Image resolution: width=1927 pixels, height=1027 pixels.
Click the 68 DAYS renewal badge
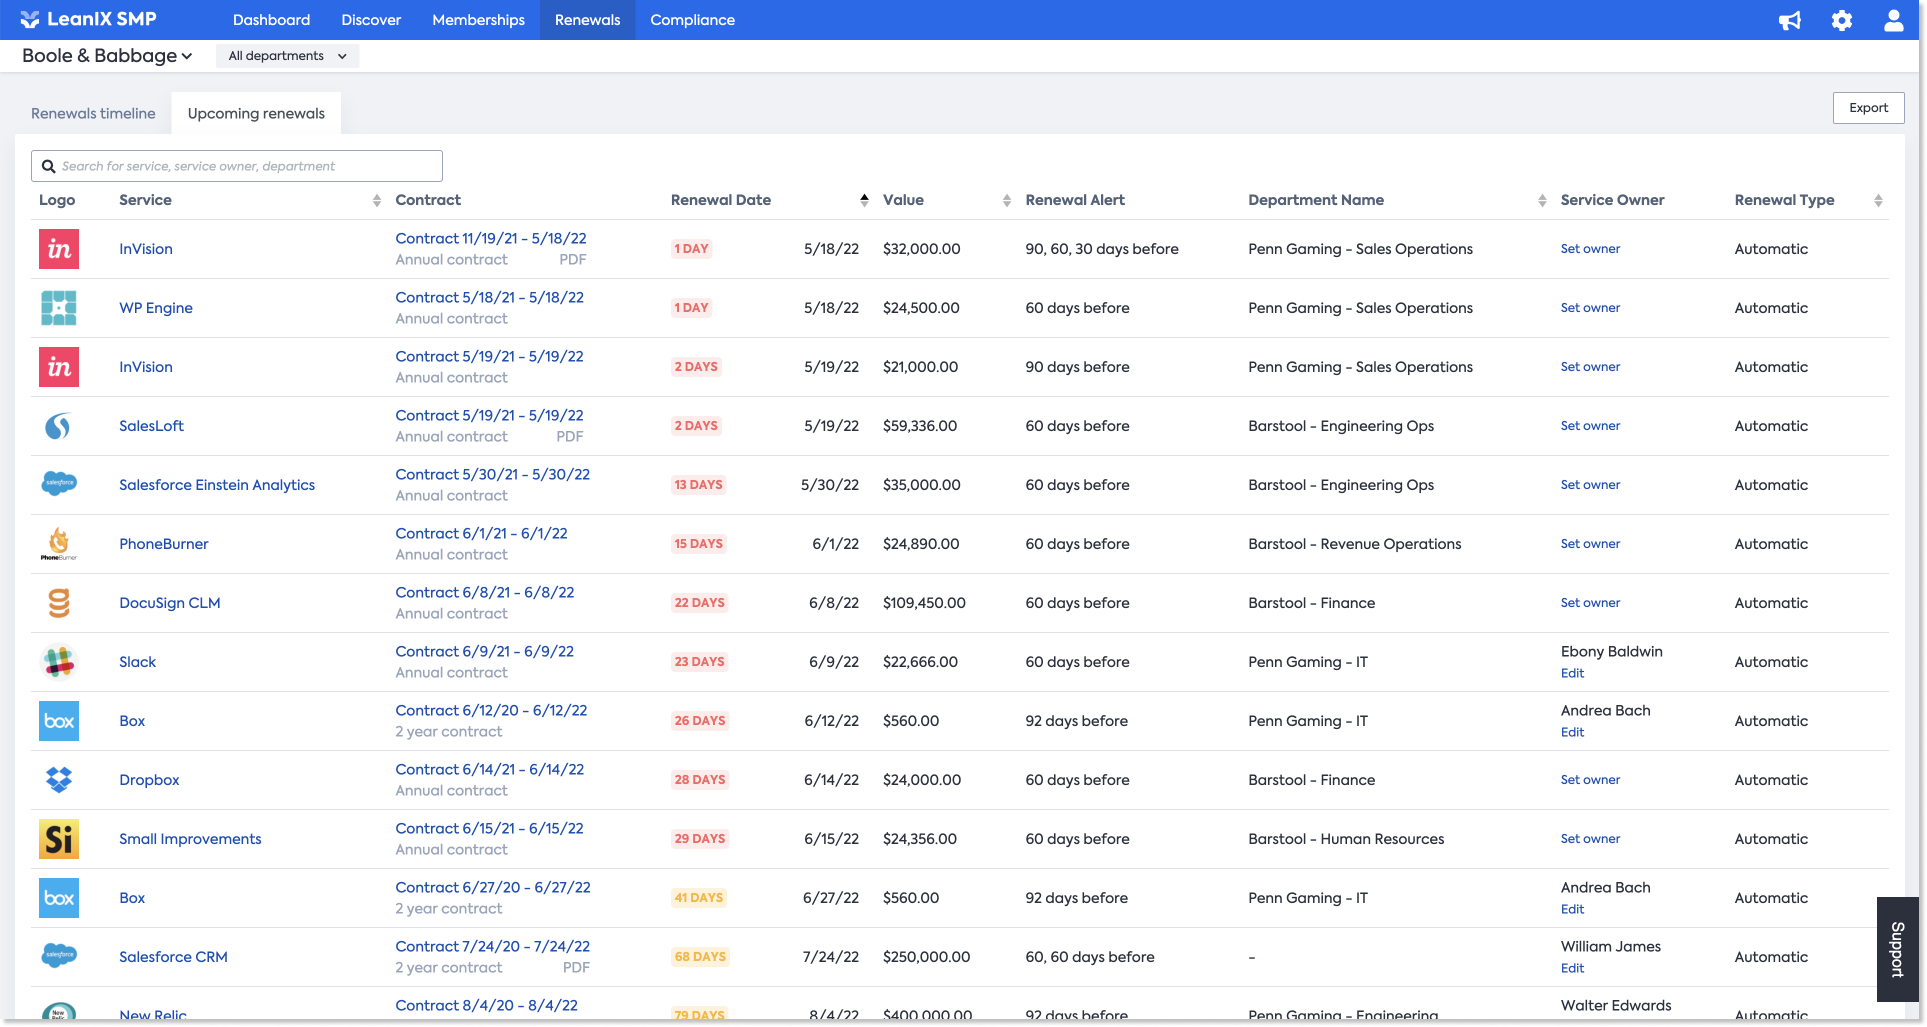(x=700, y=957)
